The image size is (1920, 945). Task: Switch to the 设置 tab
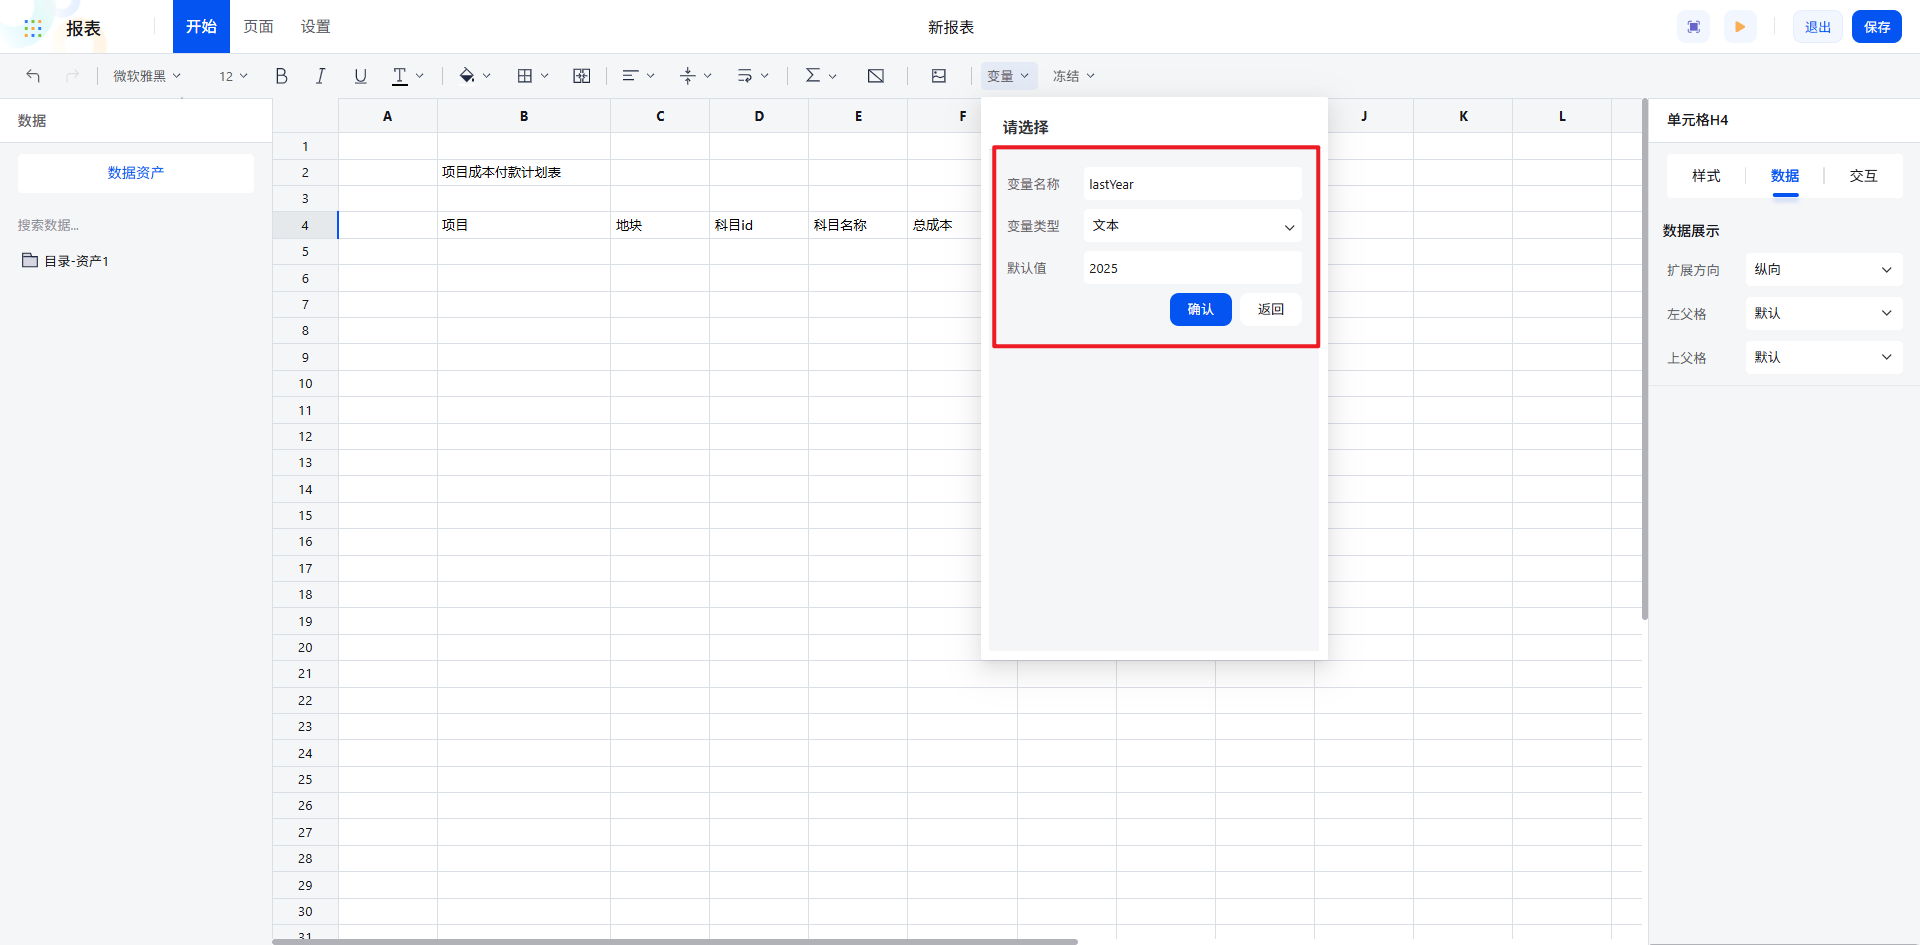[x=315, y=27]
